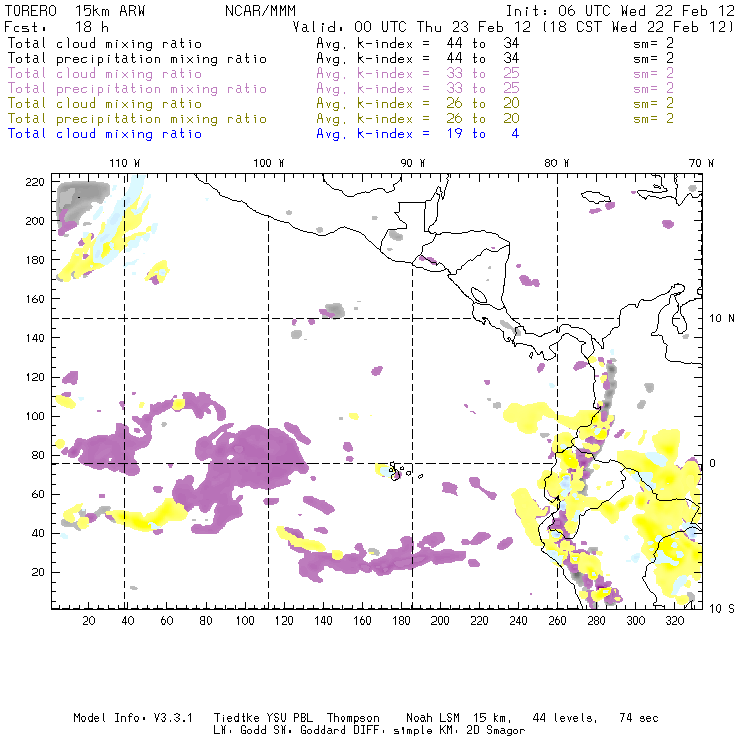Click the 'TORERO 15km ARW' title text
This screenshot has width=740, height=740.
click(75, 11)
